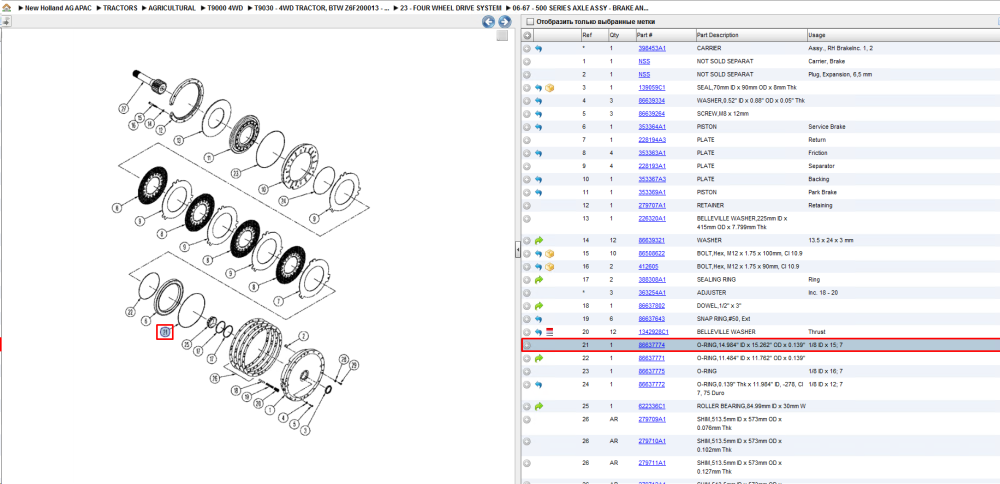The image size is (1000, 484).
Task: Open part link 86637774
Action: pyautogui.click(x=652, y=345)
